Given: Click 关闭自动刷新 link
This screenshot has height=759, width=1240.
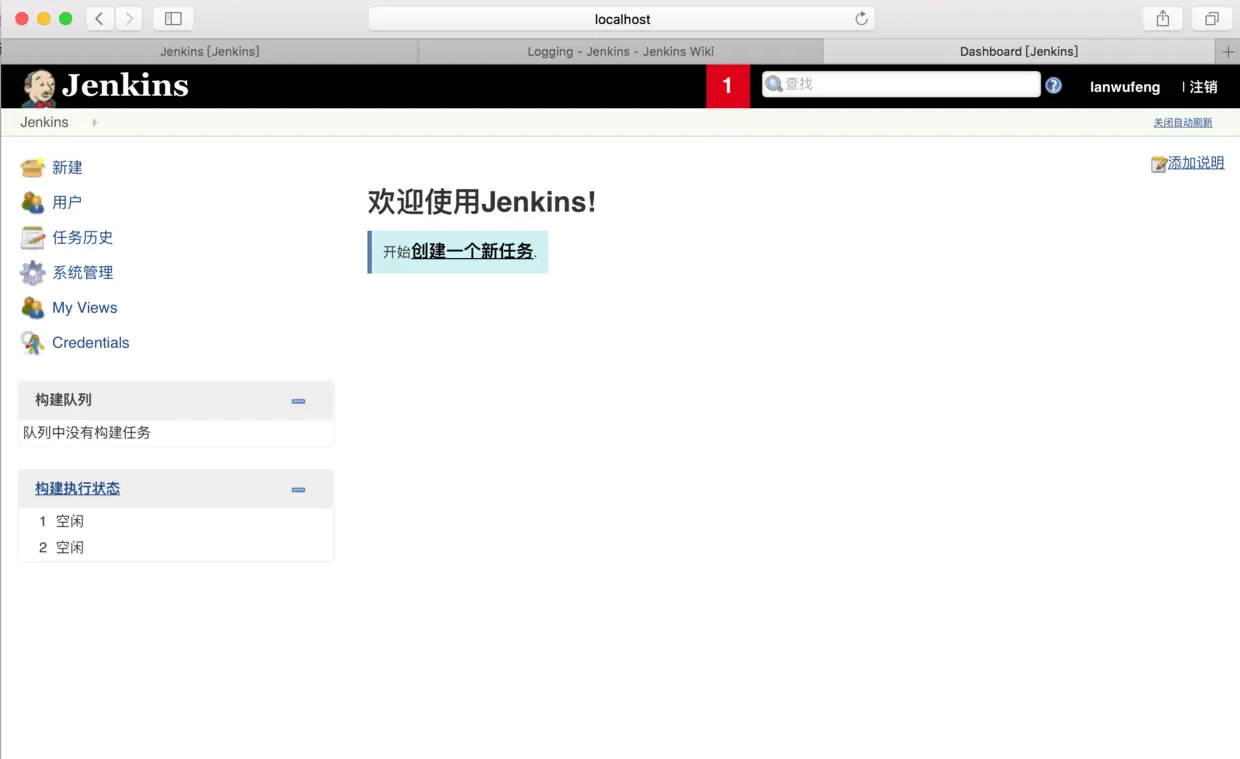Looking at the screenshot, I should pyautogui.click(x=1183, y=123).
